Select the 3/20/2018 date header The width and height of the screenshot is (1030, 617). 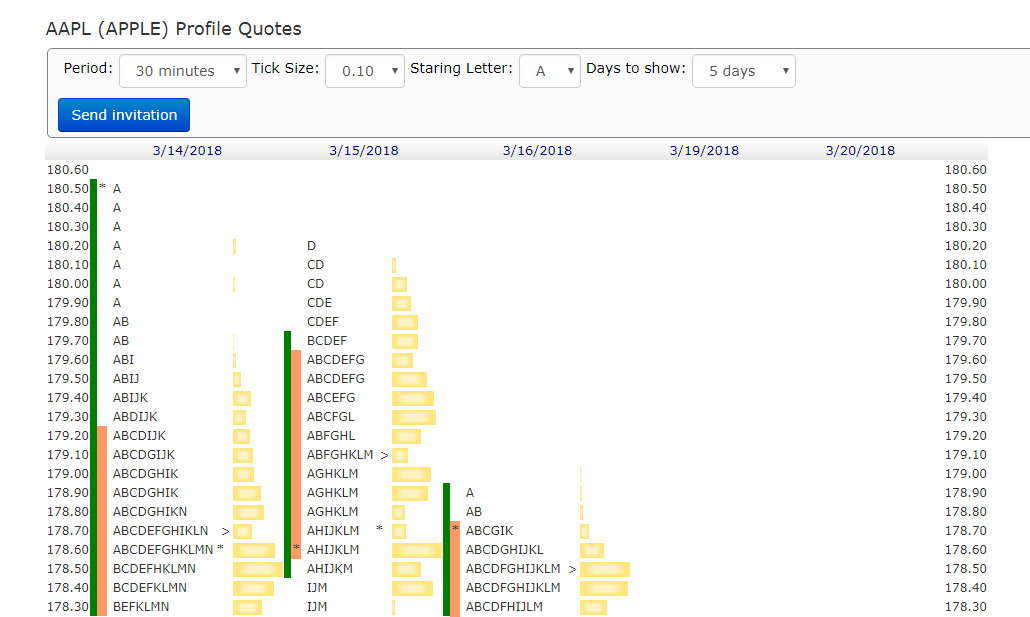861,150
